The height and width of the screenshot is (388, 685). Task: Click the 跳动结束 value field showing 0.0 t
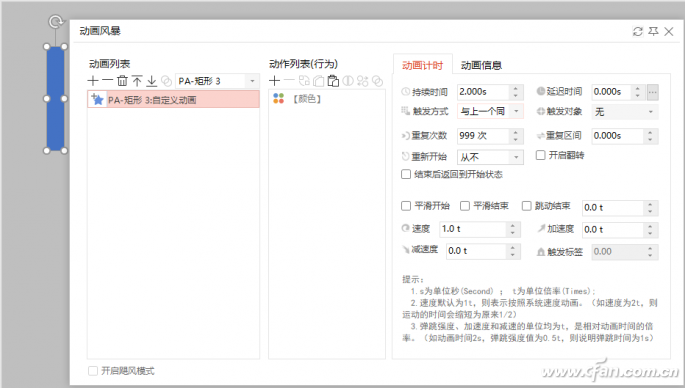pyautogui.click(x=612, y=208)
